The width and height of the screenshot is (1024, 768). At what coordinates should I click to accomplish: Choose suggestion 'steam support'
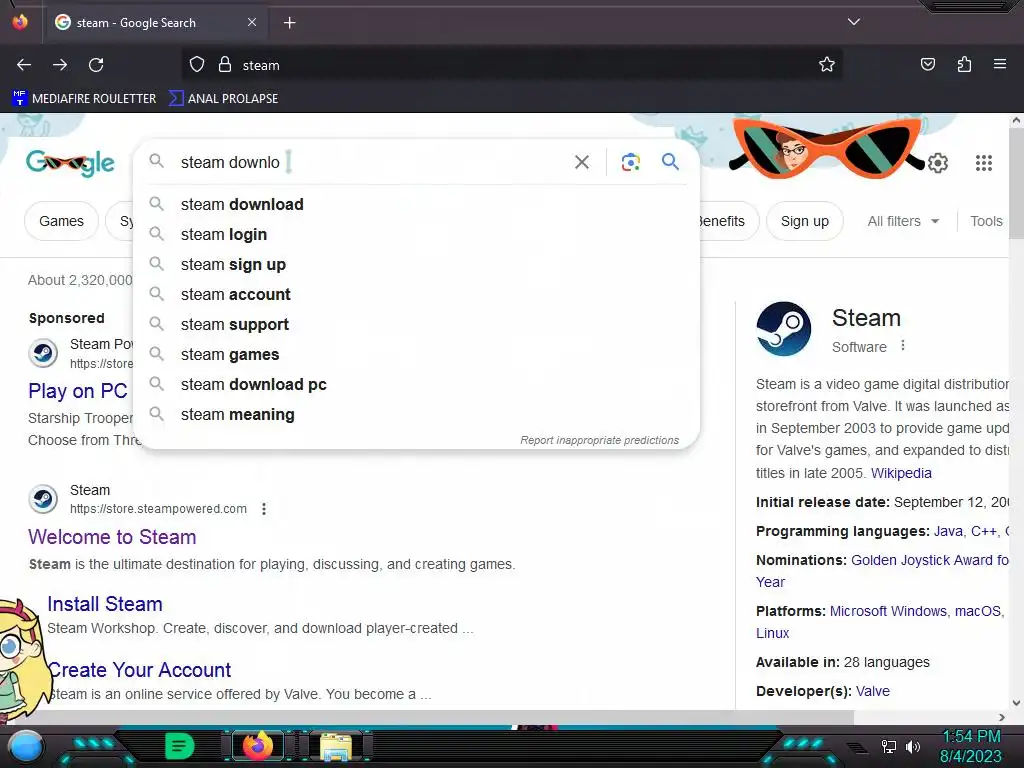point(416,325)
